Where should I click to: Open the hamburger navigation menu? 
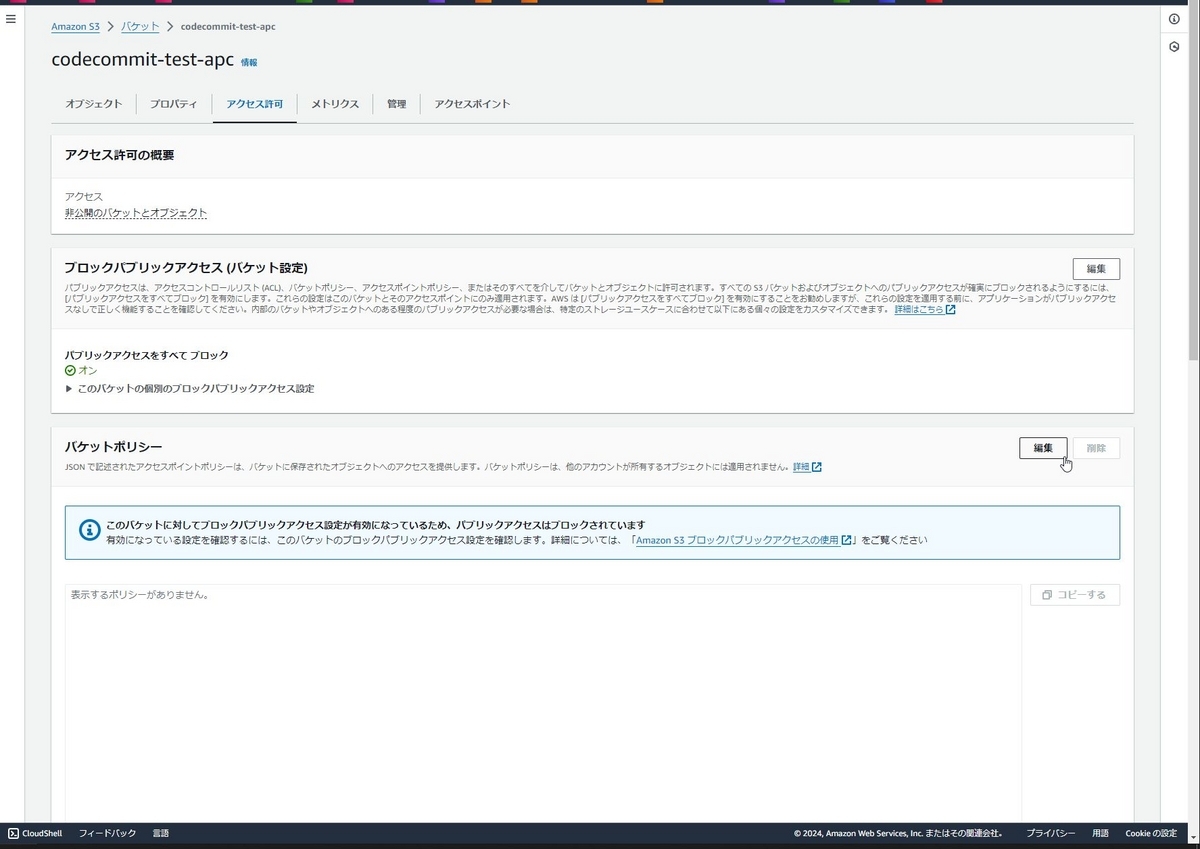point(11,18)
